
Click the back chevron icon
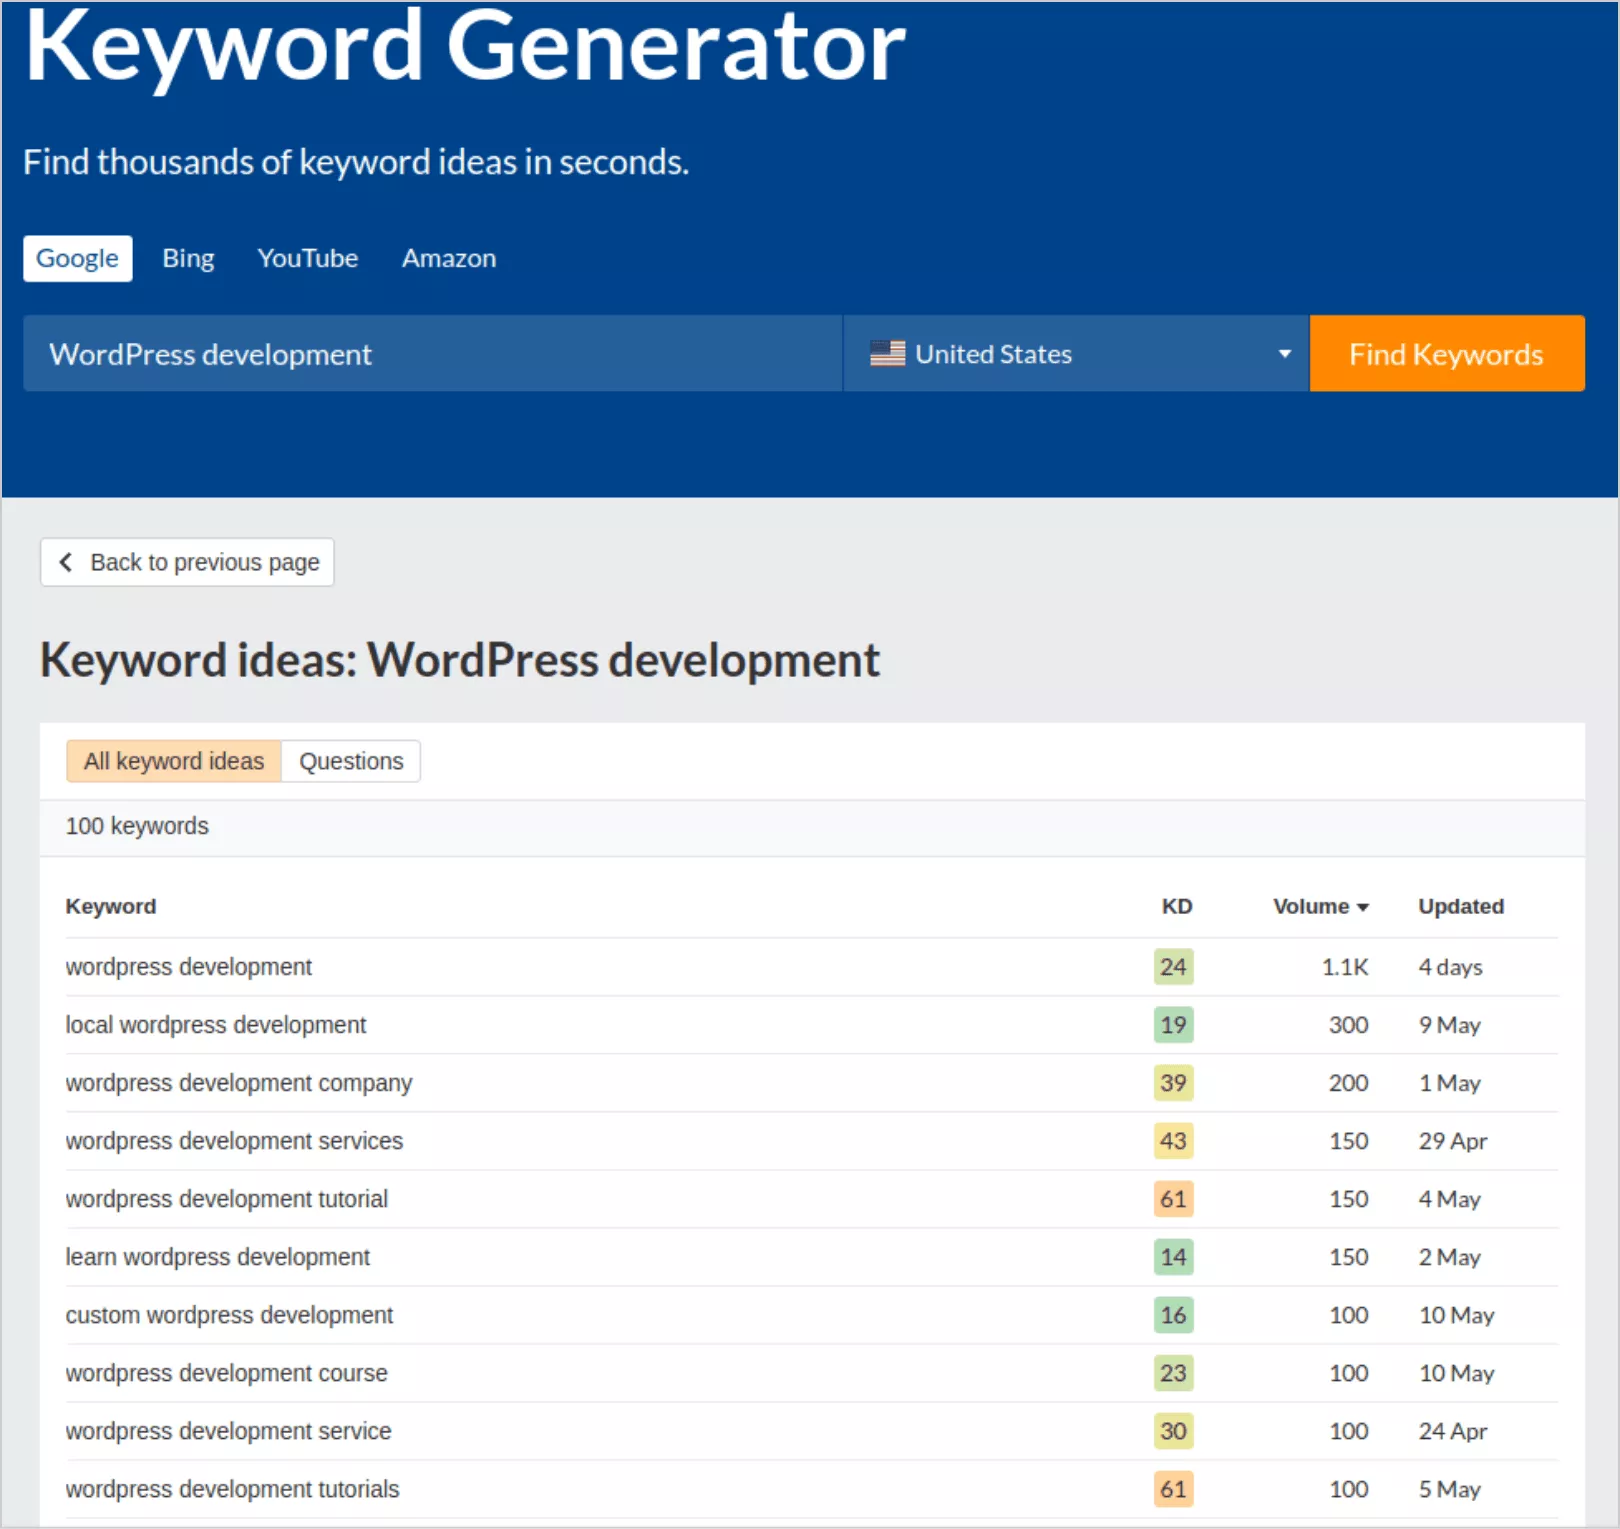pos(66,562)
